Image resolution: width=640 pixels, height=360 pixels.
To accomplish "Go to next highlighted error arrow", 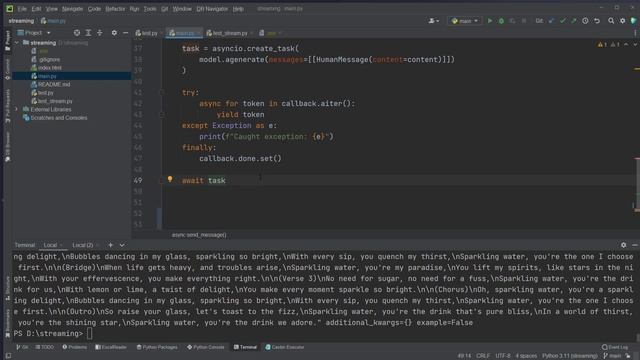I will 635,44.
